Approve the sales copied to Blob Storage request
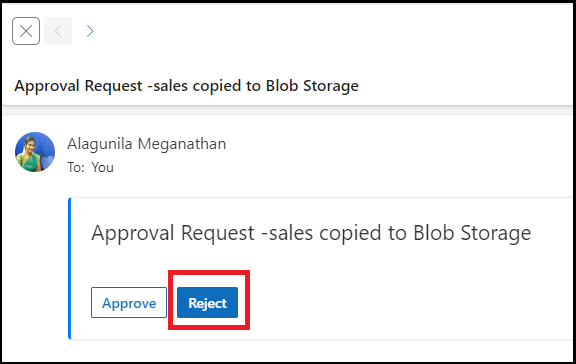576x364 pixels. (x=129, y=303)
